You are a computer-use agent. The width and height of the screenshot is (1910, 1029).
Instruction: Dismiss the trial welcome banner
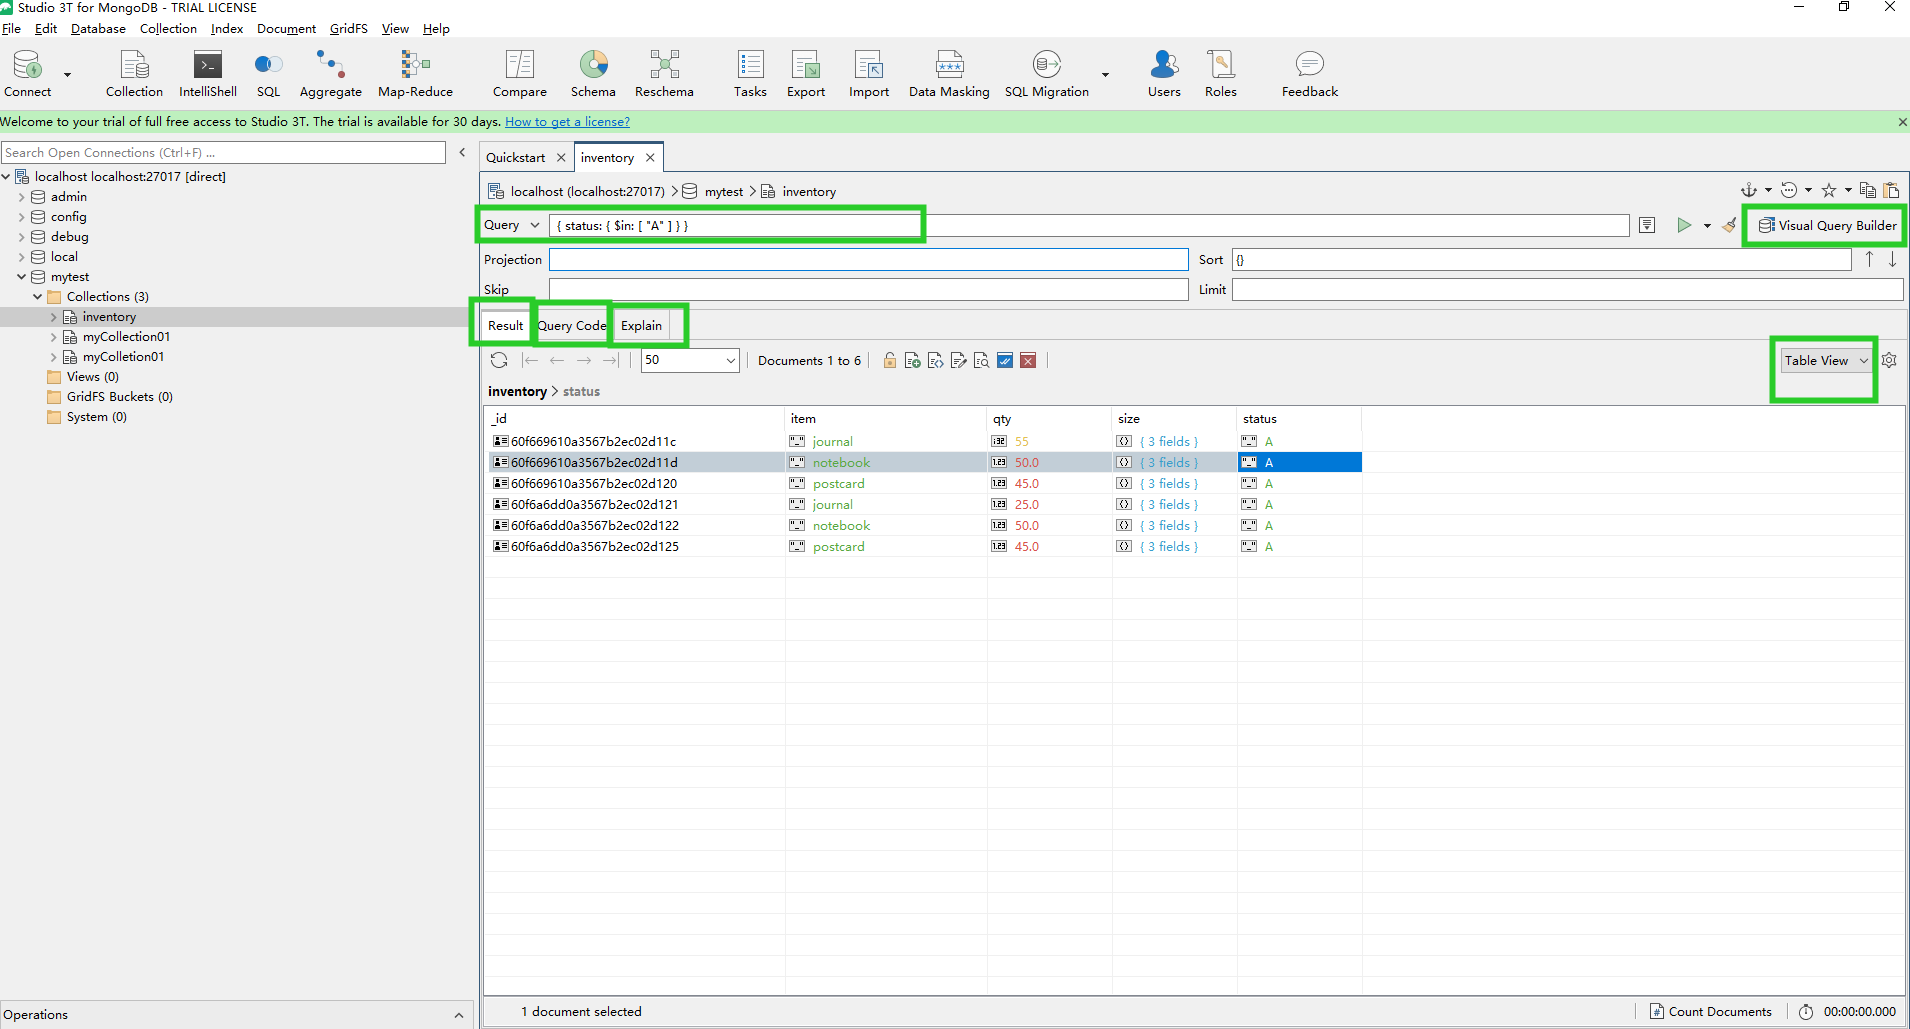click(x=1901, y=122)
